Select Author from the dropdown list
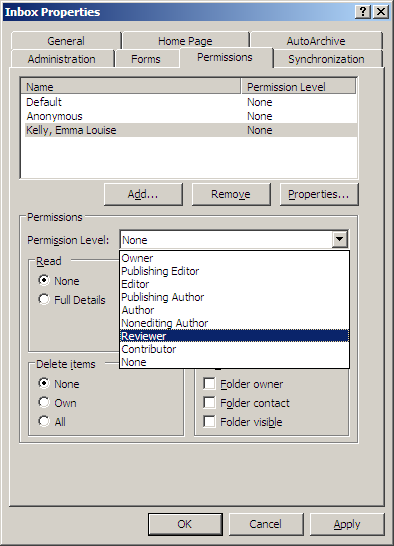The width and height of the screenshot is (394, 546). [x=234, y=310]
